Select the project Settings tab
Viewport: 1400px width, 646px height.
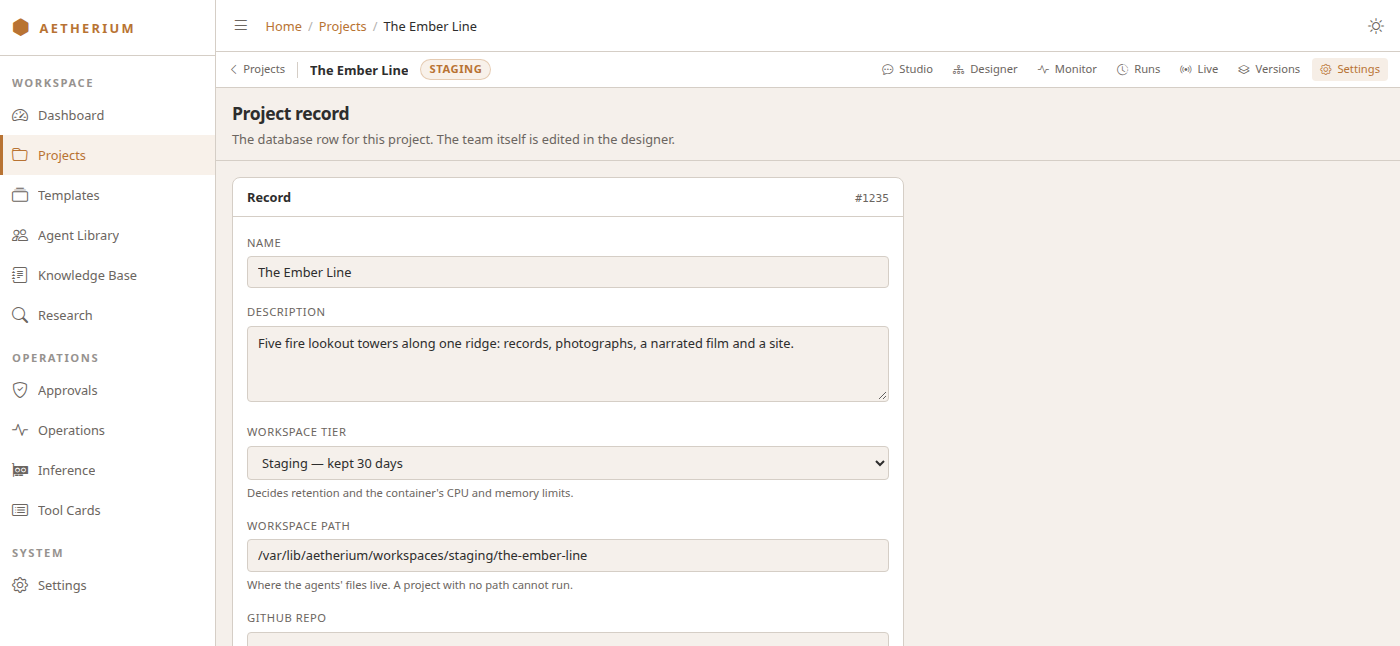pyautogui.click(x=1350, y=70)
